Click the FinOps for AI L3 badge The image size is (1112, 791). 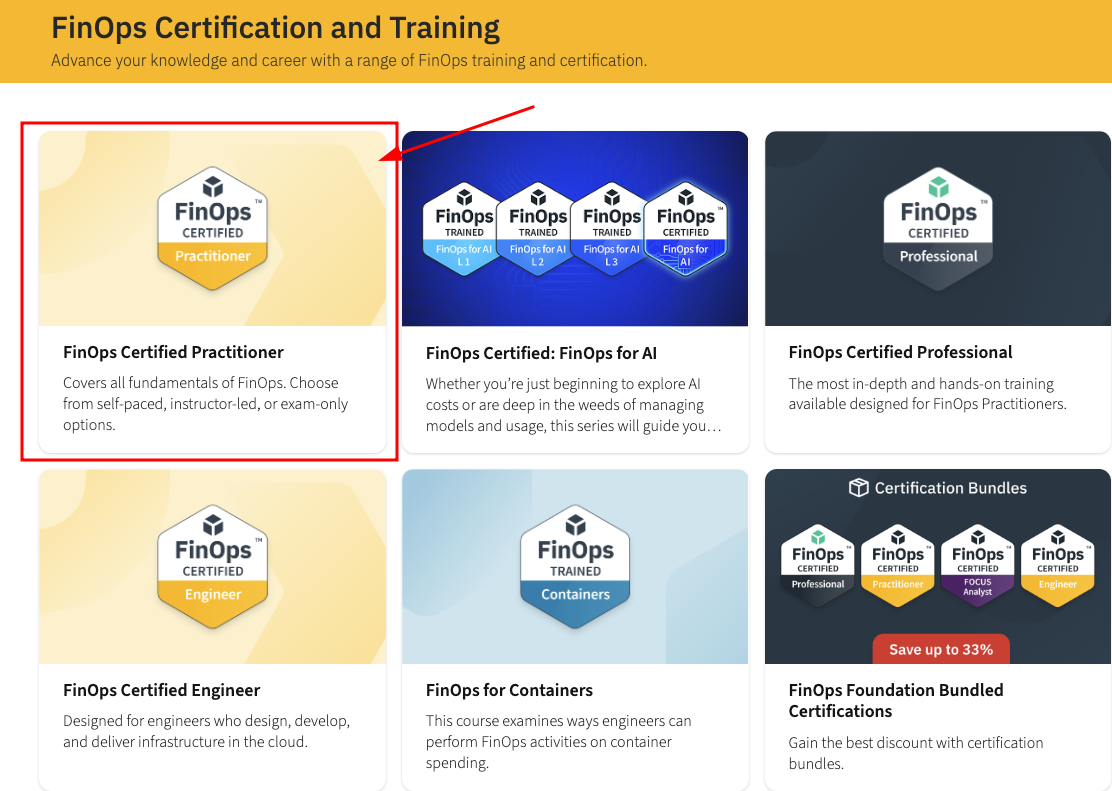611,229
